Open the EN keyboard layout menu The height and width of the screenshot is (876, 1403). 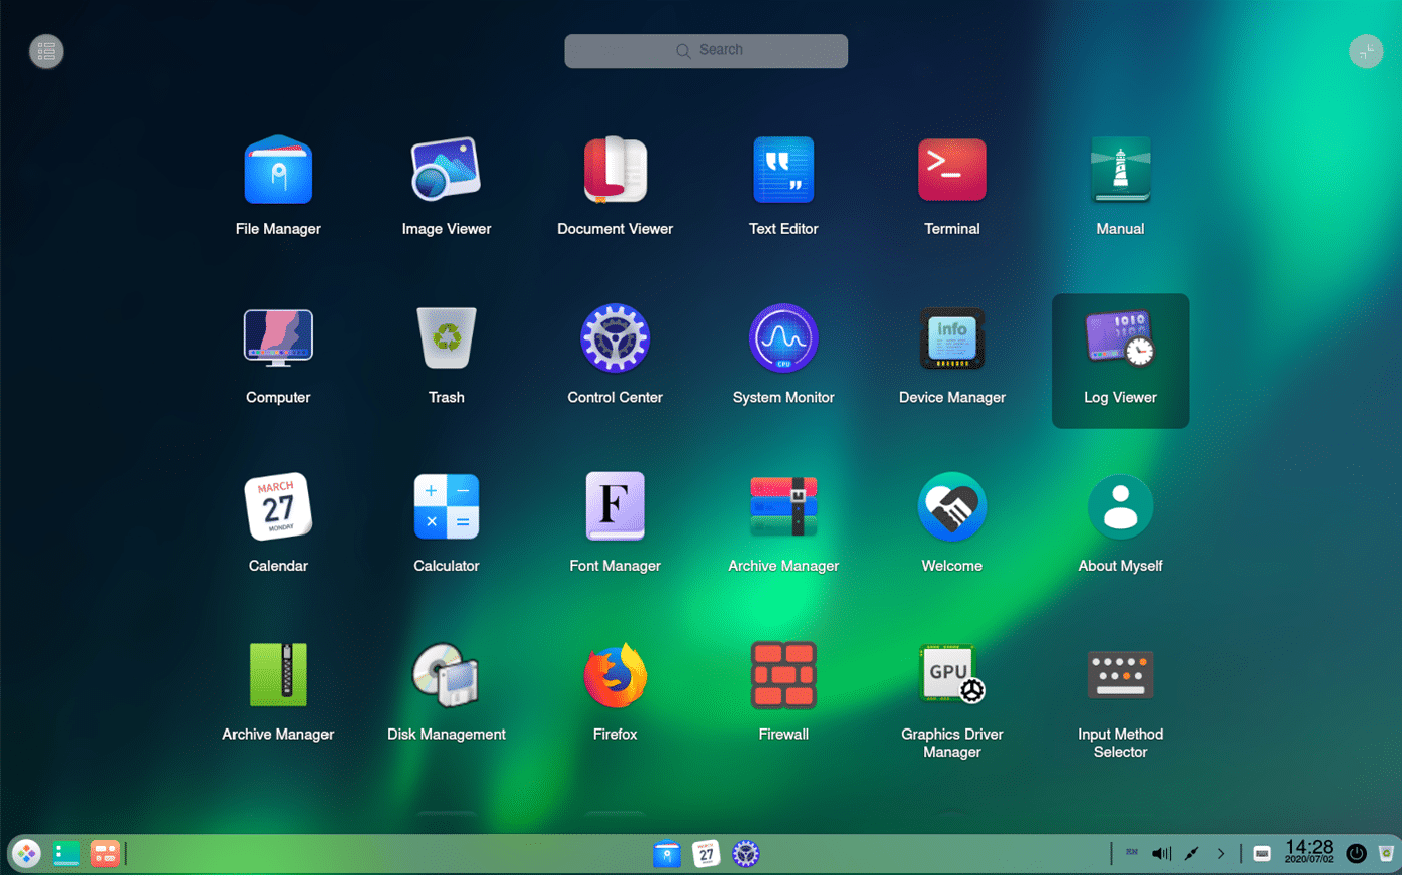1131,853
